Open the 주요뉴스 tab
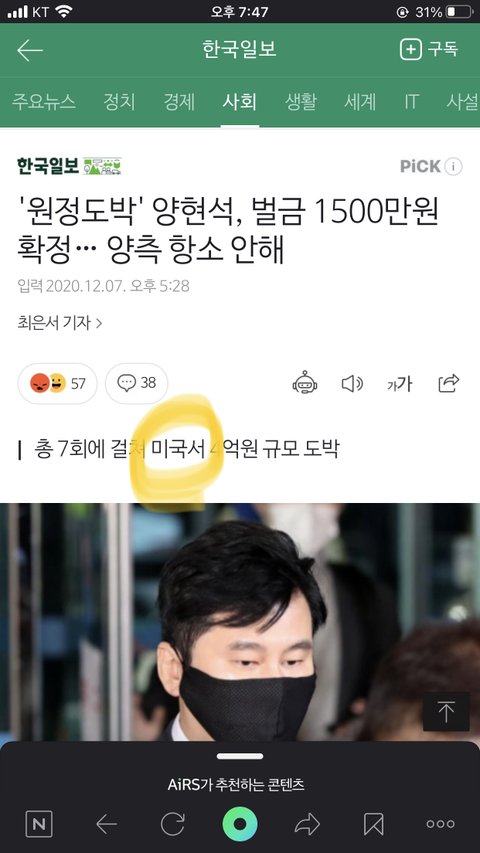480x853 pixels. click(x=44, y=102)
